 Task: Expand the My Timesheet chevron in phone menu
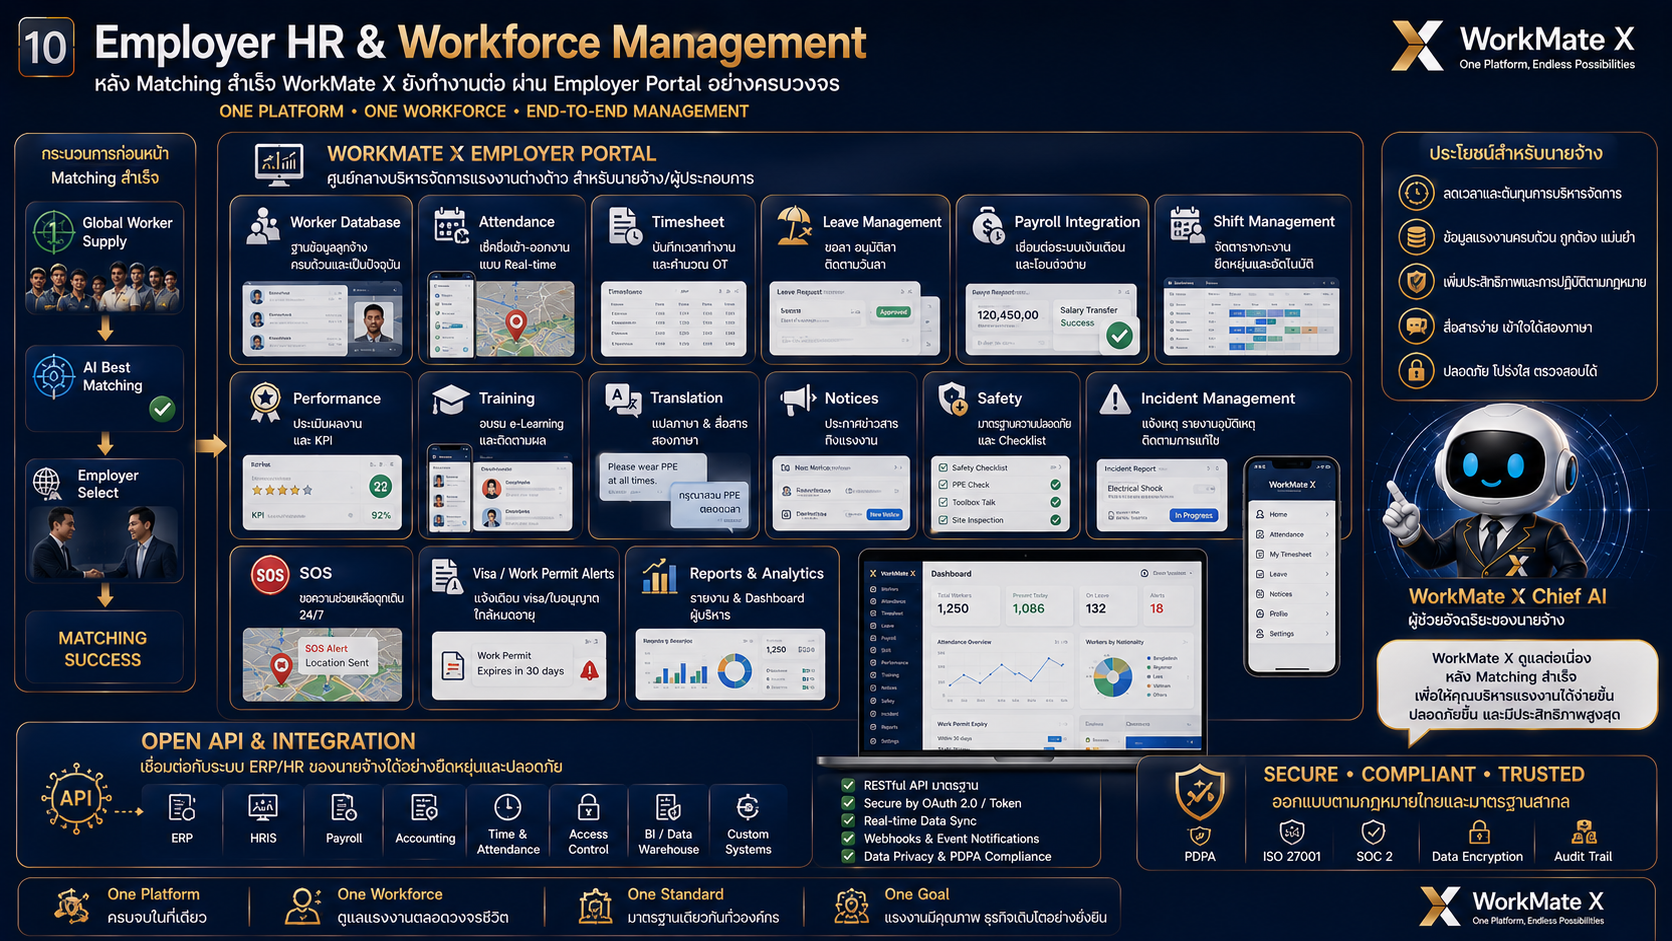(1327, 554)
